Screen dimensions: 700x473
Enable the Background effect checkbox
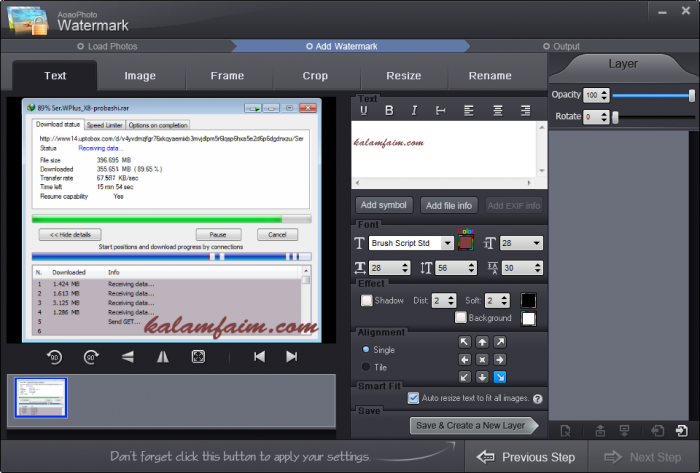tap(461, 317)
